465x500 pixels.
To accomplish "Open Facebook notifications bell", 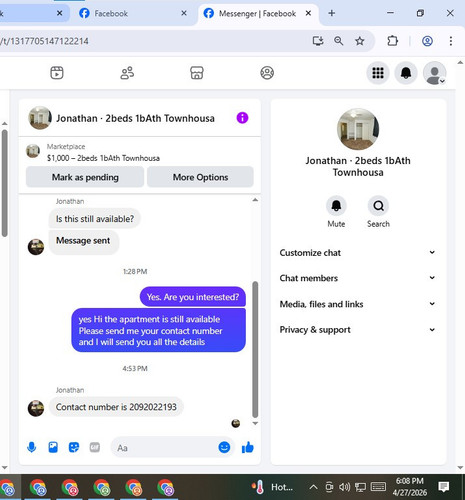I will point(406,73).
